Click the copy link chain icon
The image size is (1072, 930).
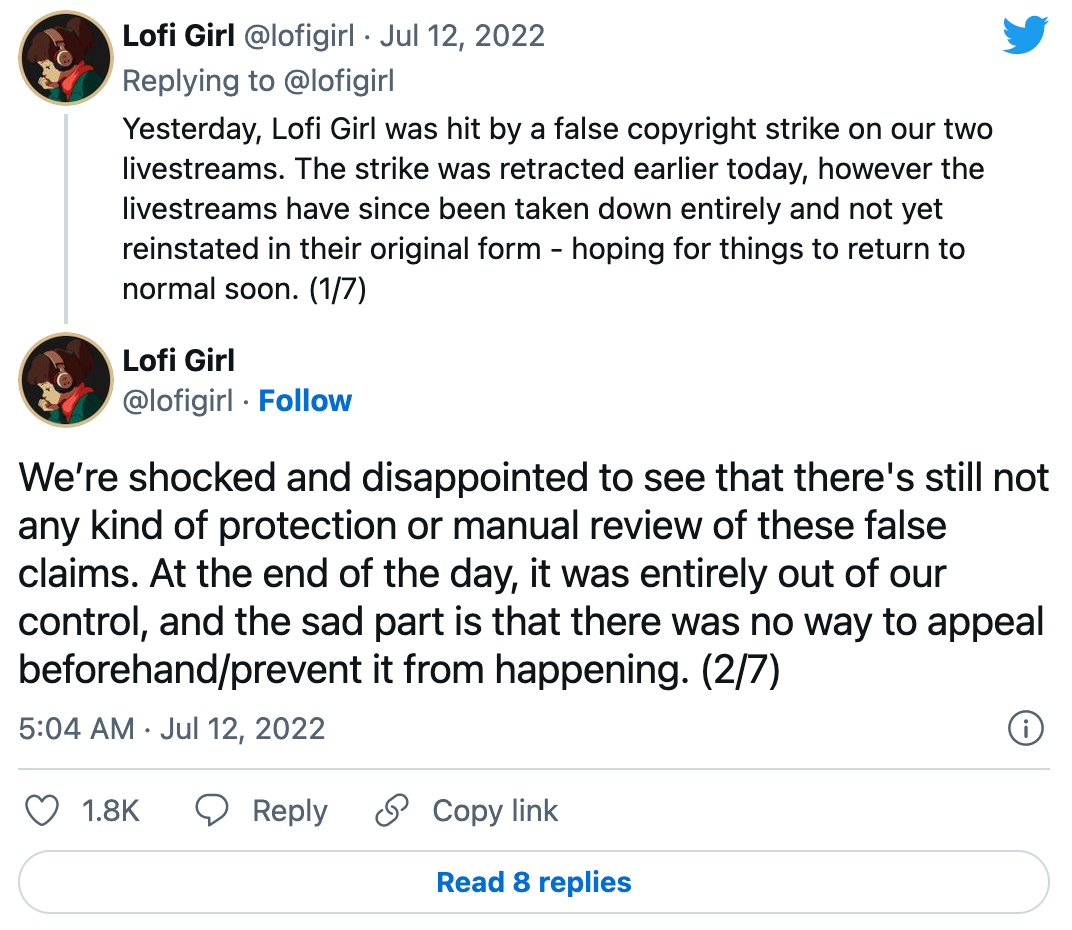coord(392,810)
